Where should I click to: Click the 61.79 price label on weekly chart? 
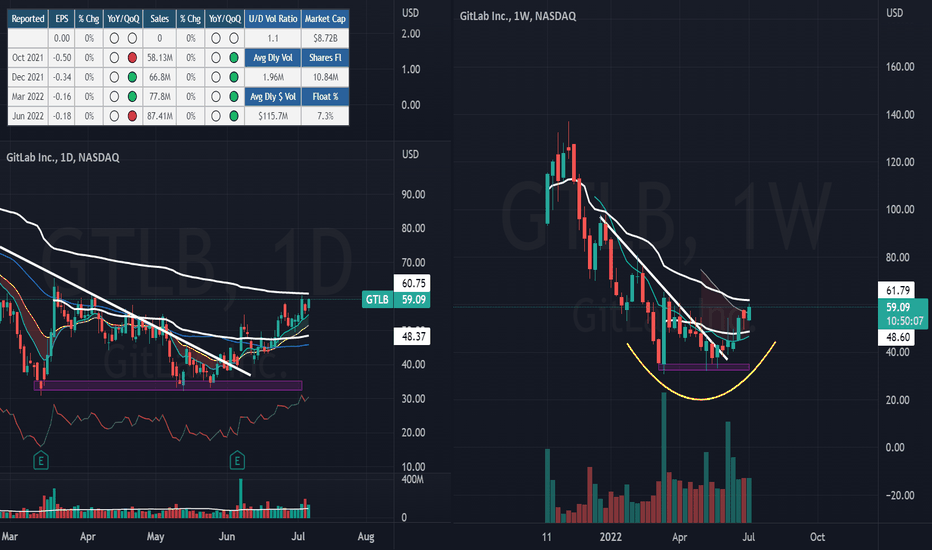[898, 290]
